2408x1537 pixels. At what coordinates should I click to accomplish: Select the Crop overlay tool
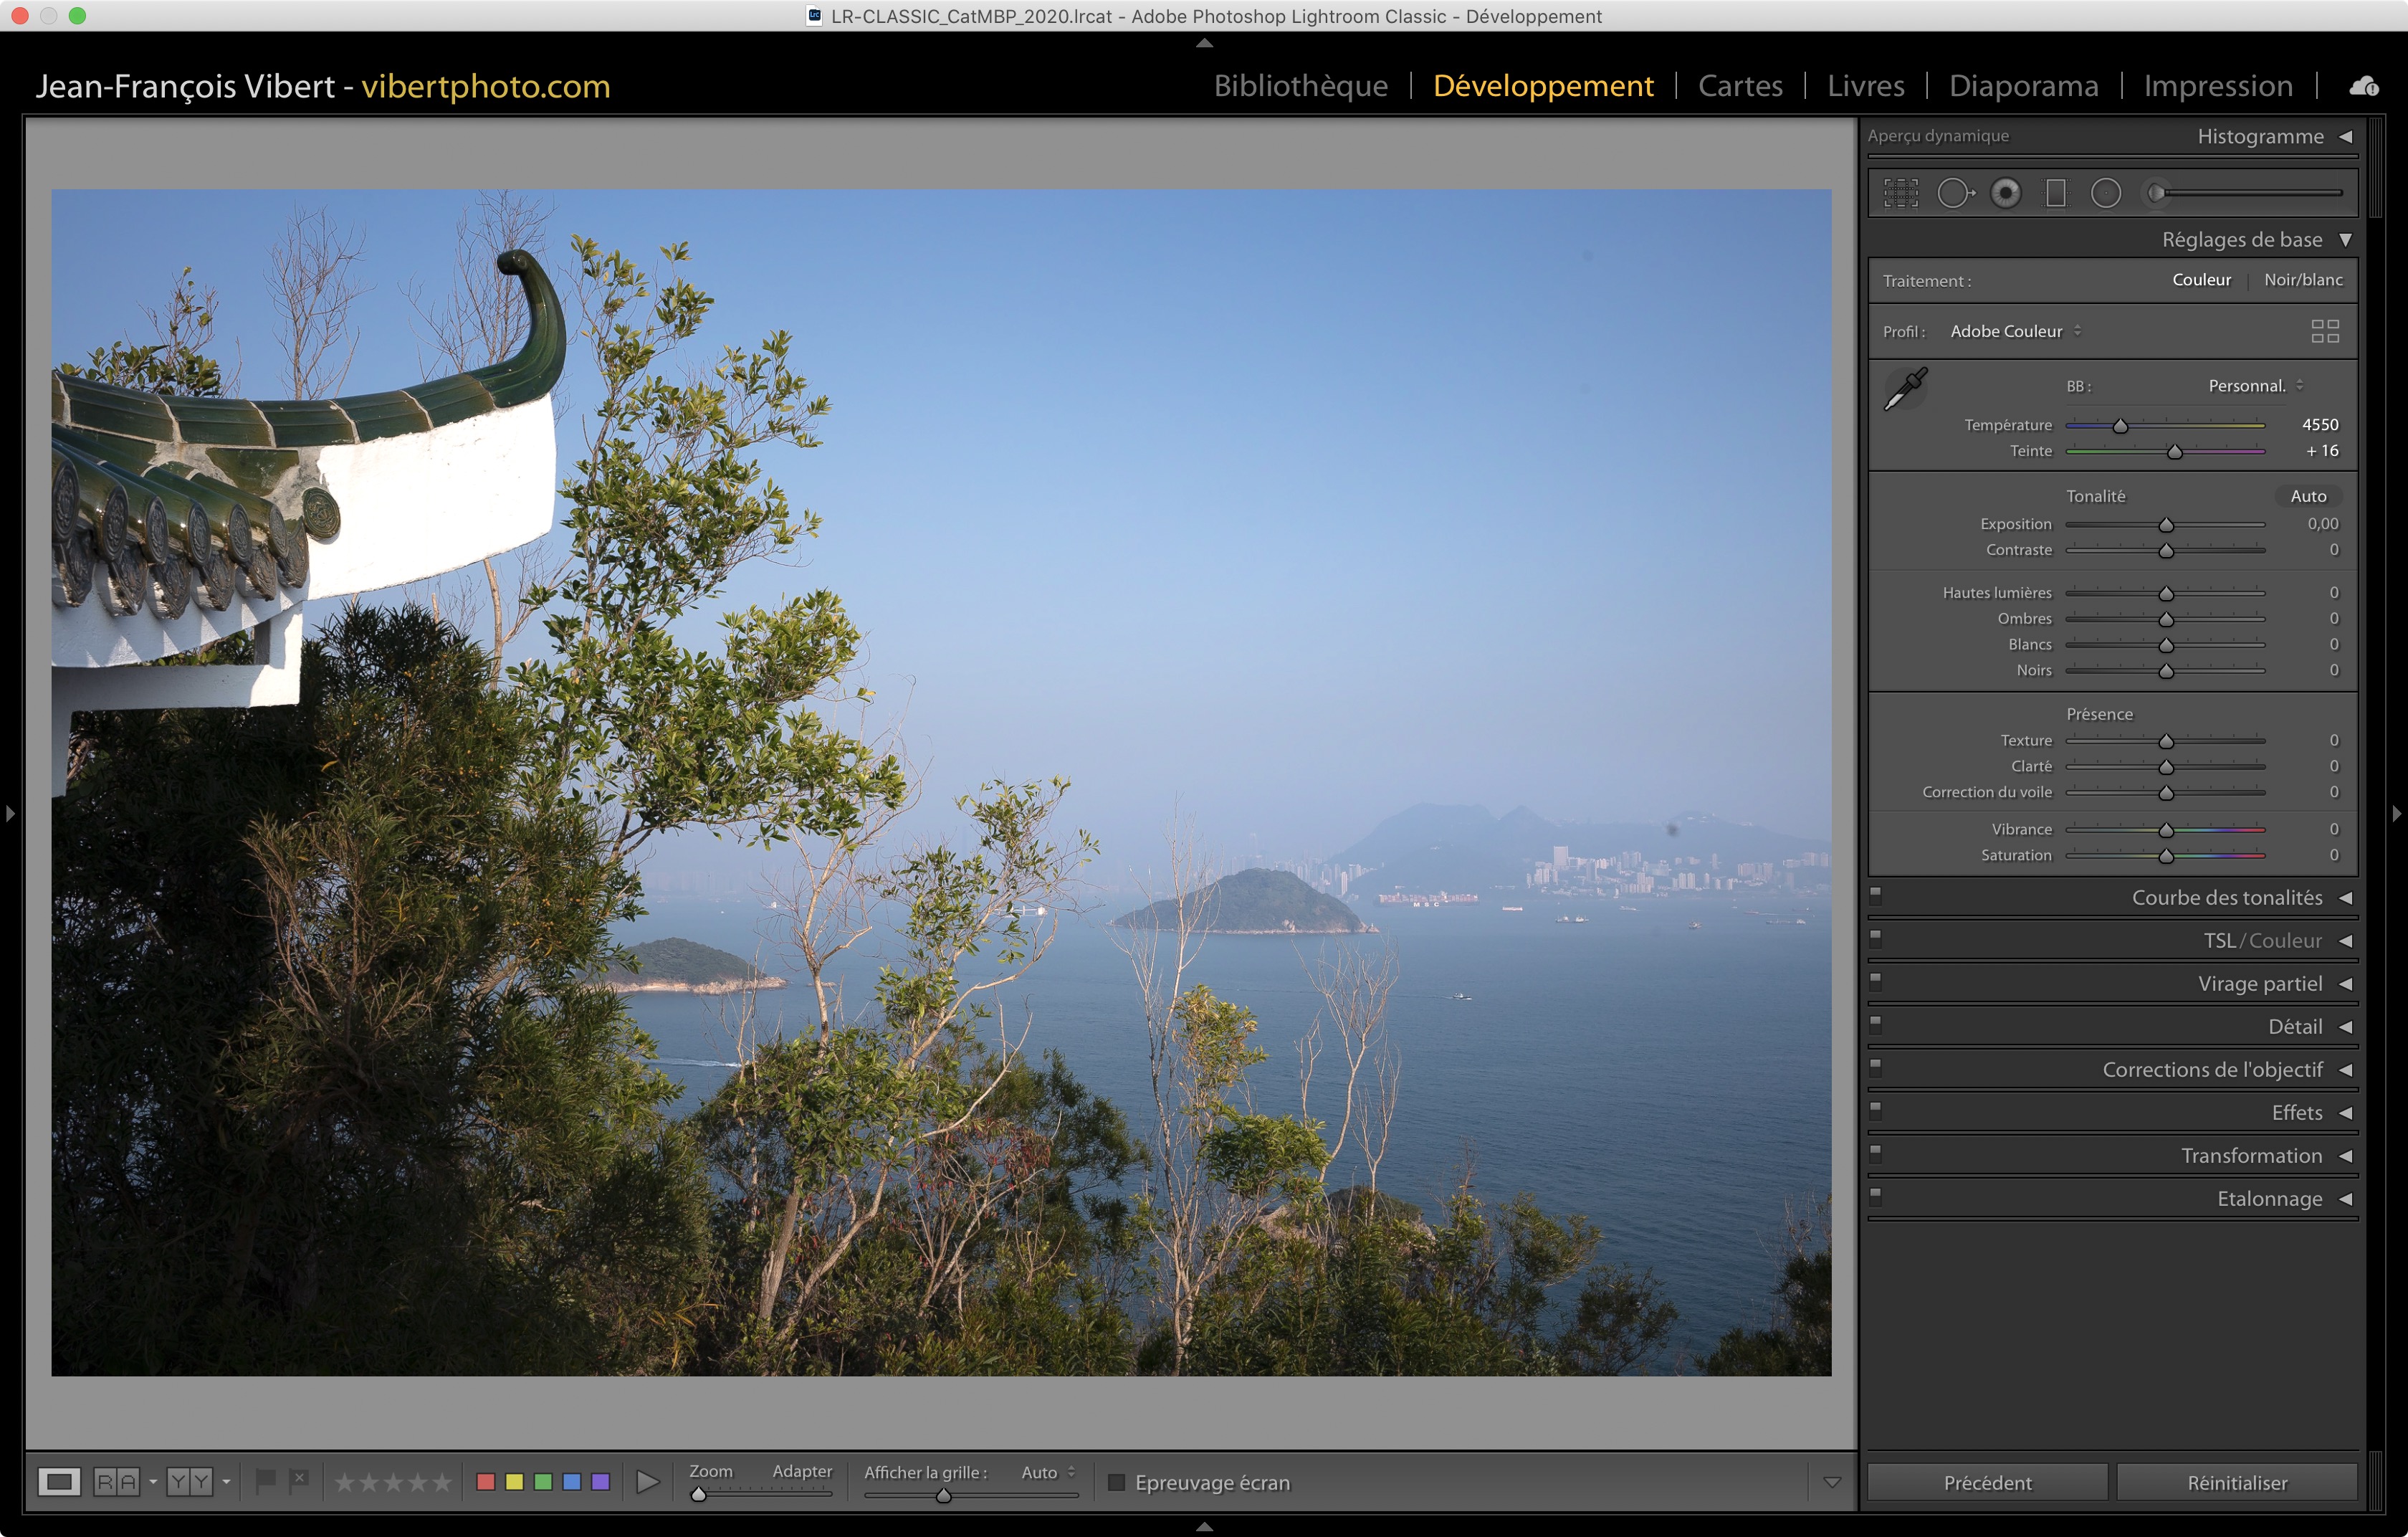tap(1901, 193)
